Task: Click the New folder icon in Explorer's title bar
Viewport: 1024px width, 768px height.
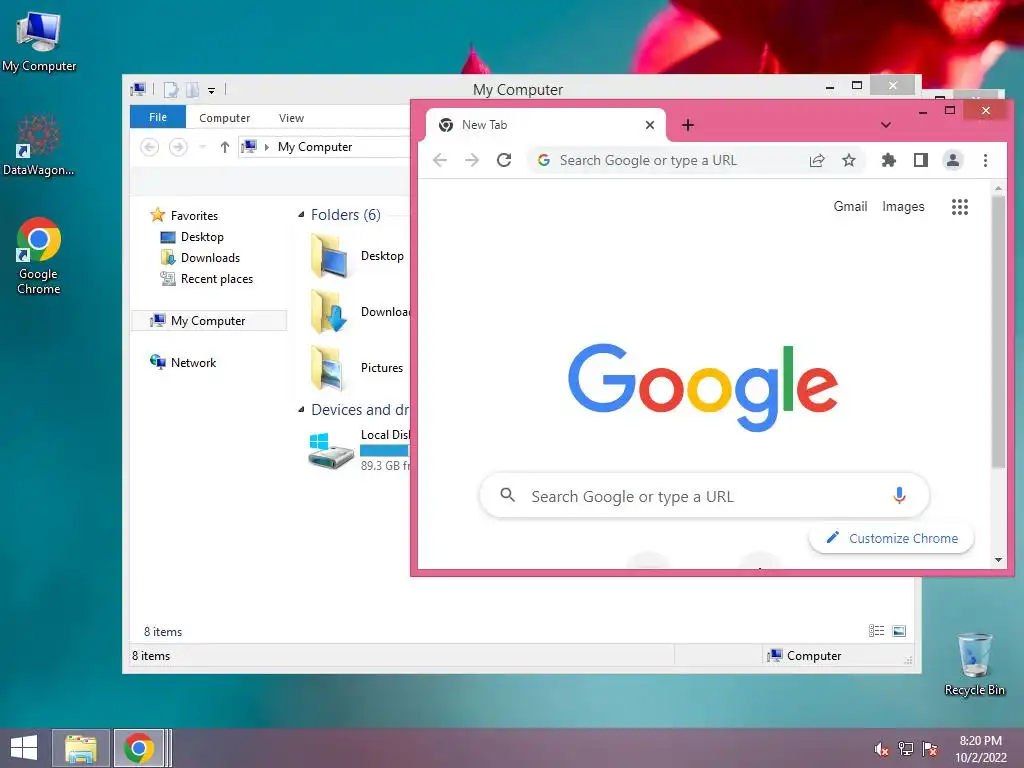Action: tap(192, 89)
